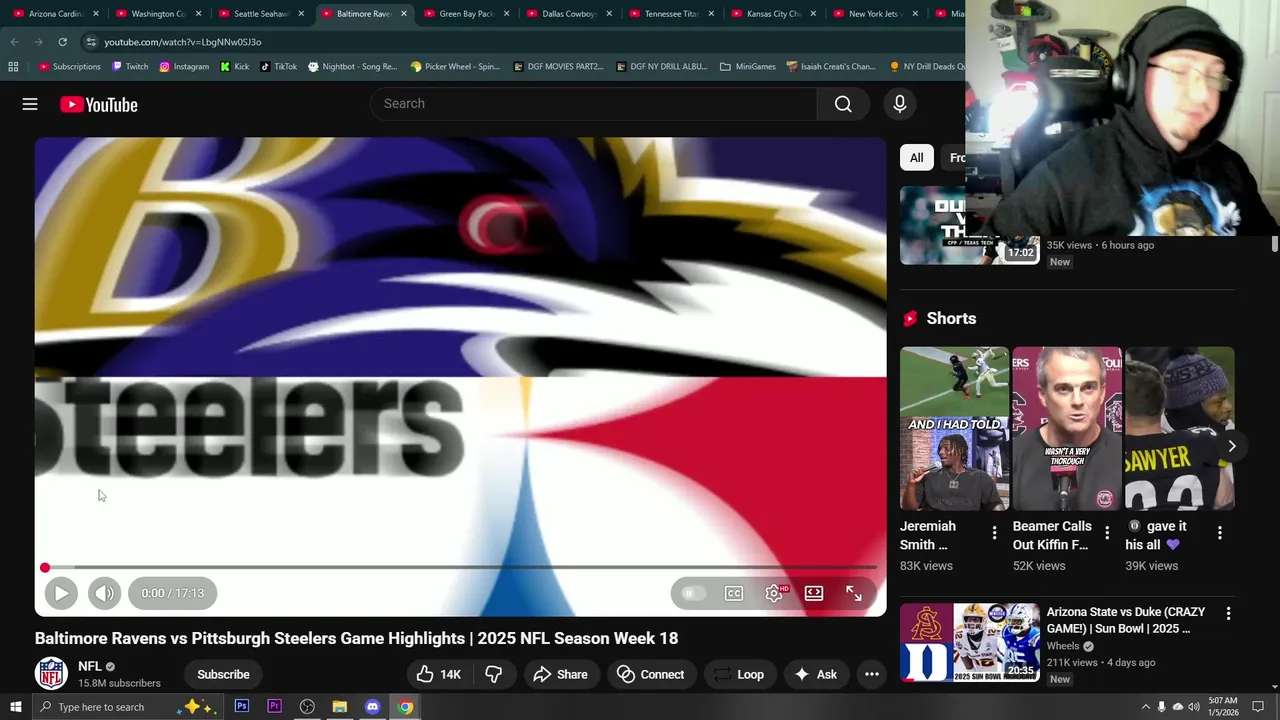Click the address bar URL
Screen dimensions: 1280x720
(x=183, y=42)
